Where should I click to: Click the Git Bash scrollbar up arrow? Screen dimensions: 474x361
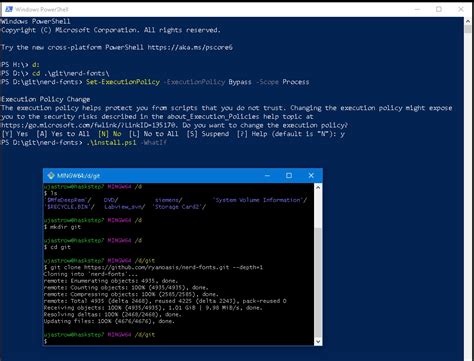point(318,187)
